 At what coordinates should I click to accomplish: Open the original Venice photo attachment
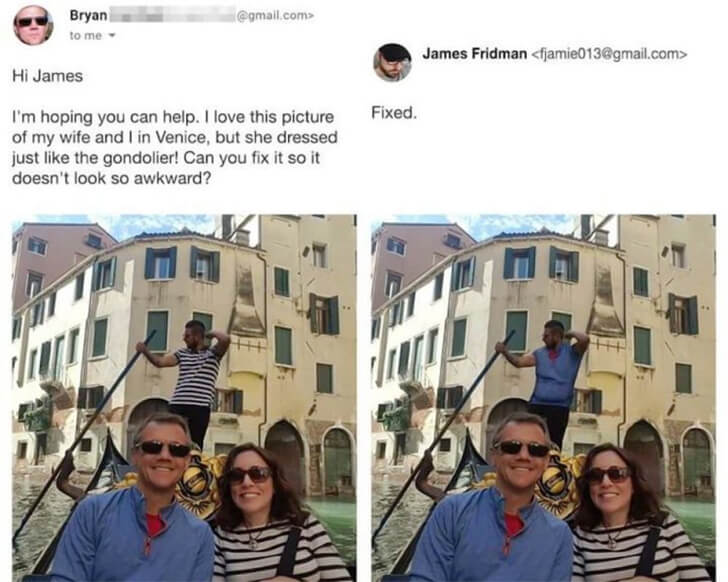click(x=184, y=398)
